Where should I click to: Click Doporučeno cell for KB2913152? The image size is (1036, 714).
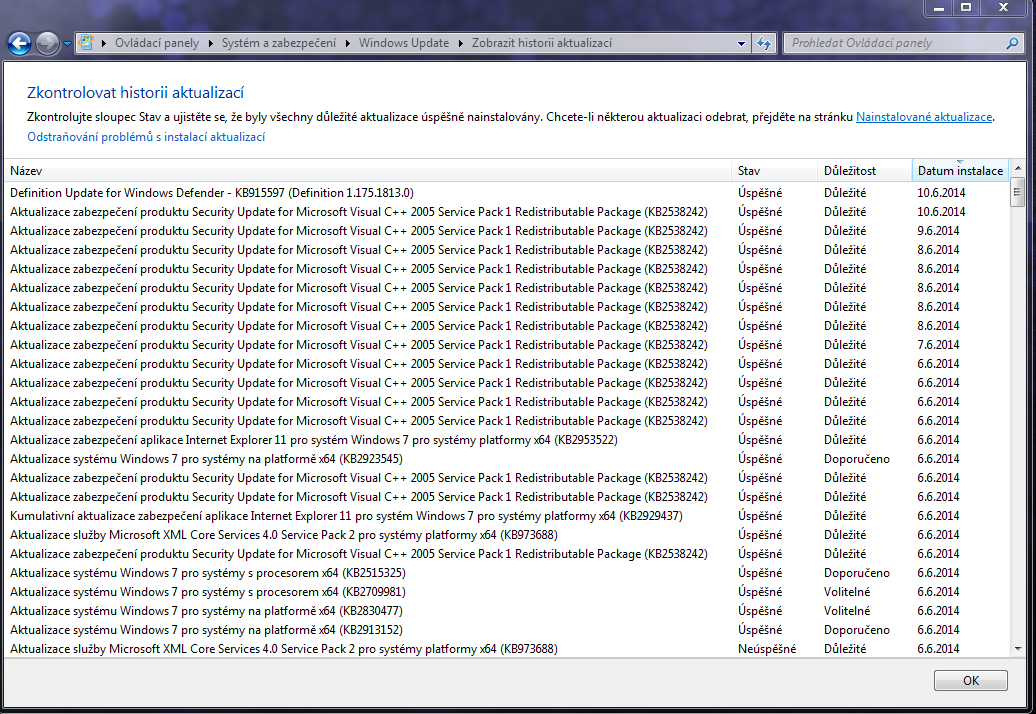[856, 630]
